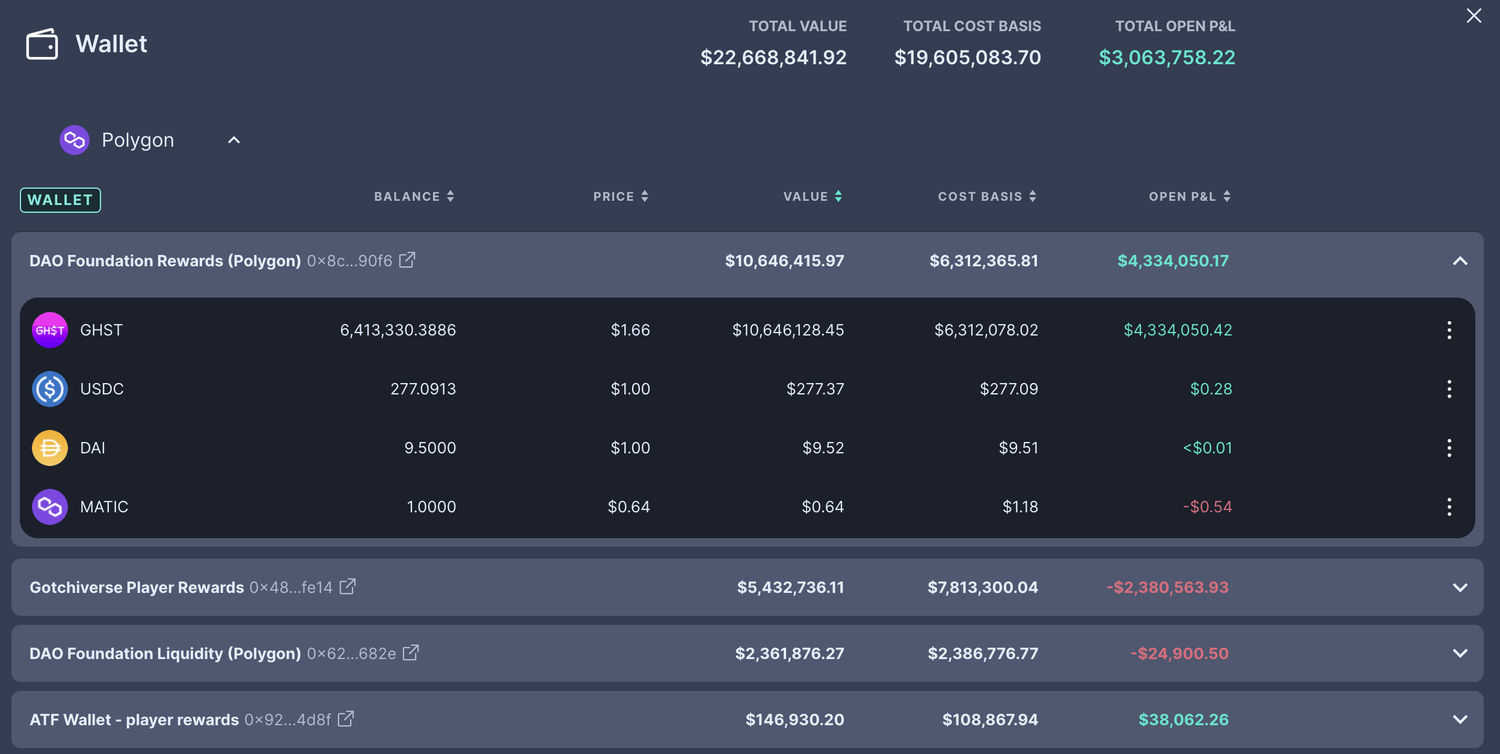This screenshot has width=1500, height=754.
Task: Click ATF Wallet - player rewards name
Action: pyautogui.click(x=134, y=720)
